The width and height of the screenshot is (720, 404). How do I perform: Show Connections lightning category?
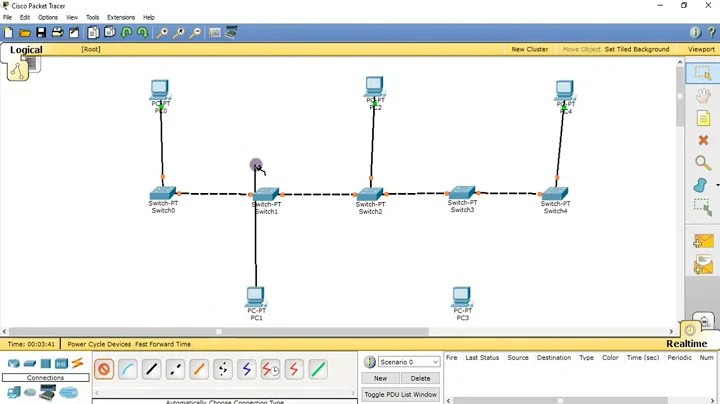[77, 363]
